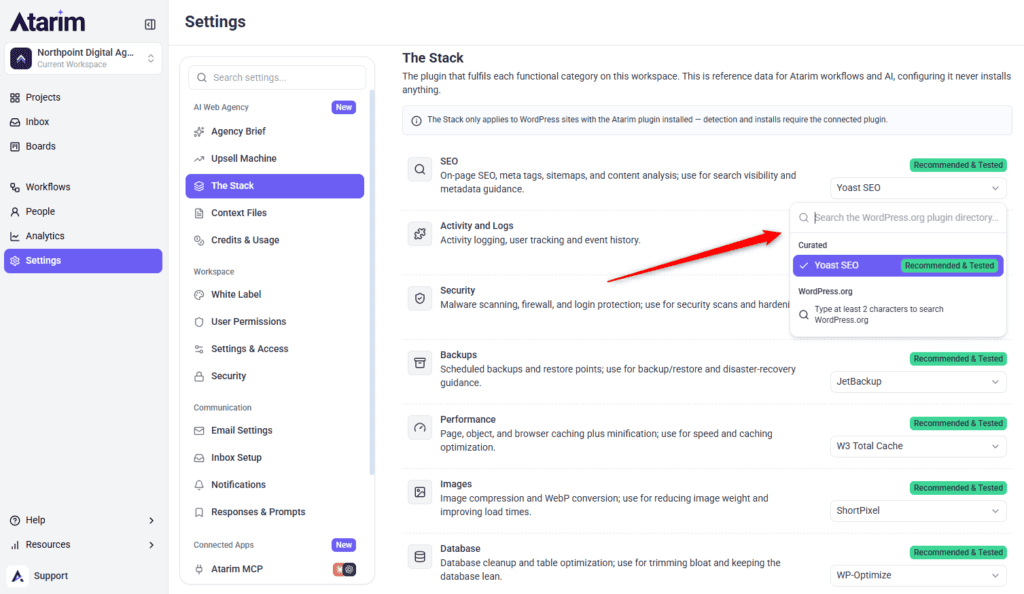1024x594 pixels.
Task: Open the Performance W3 Total Cache dropdown
Action: [918, 446]
